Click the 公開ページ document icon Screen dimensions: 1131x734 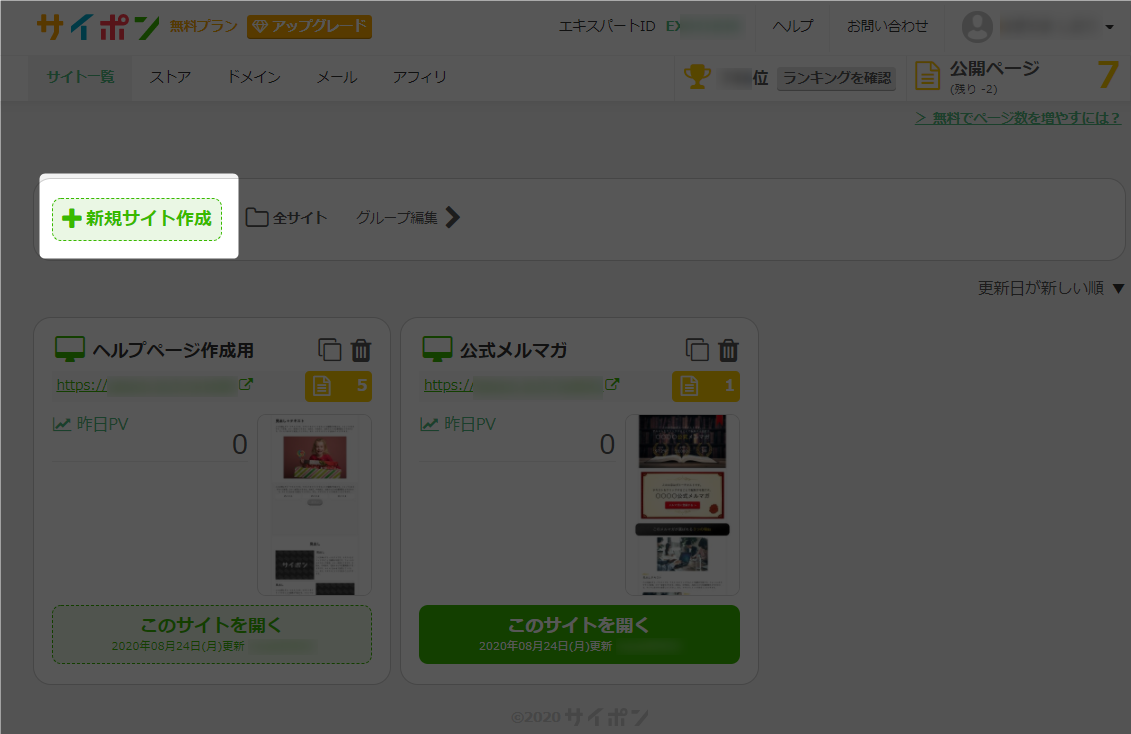(928, 76)
